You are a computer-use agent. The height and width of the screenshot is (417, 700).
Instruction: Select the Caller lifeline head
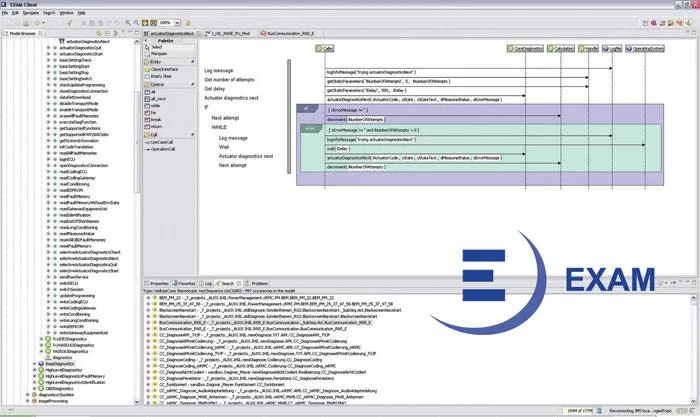click(x=325, y=48)
